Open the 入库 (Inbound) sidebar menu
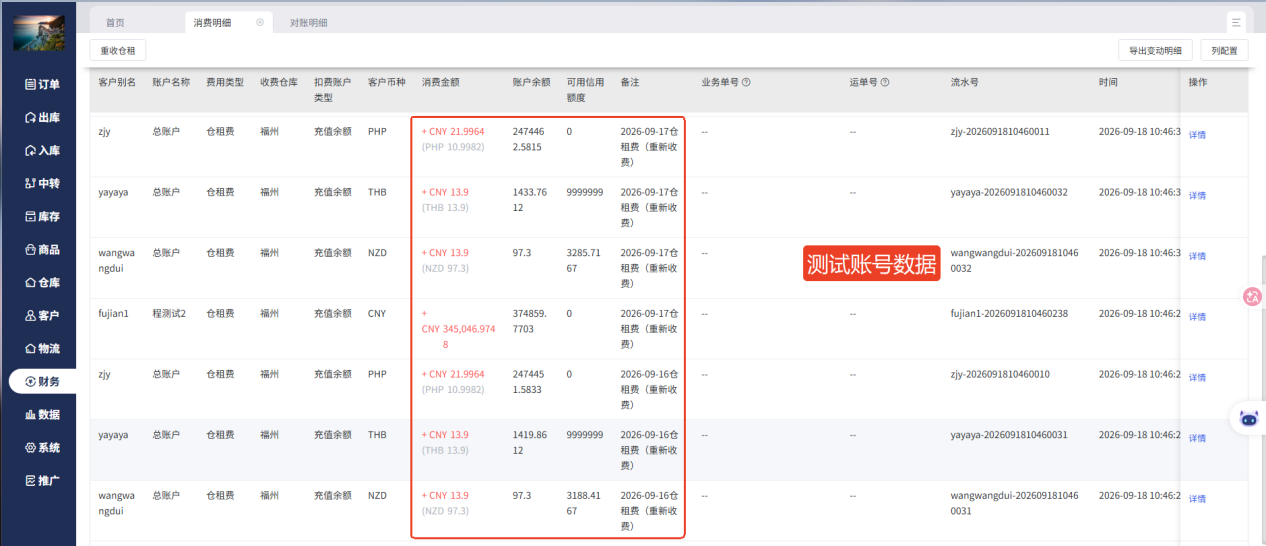1266x546 pixels. (42, 151)
